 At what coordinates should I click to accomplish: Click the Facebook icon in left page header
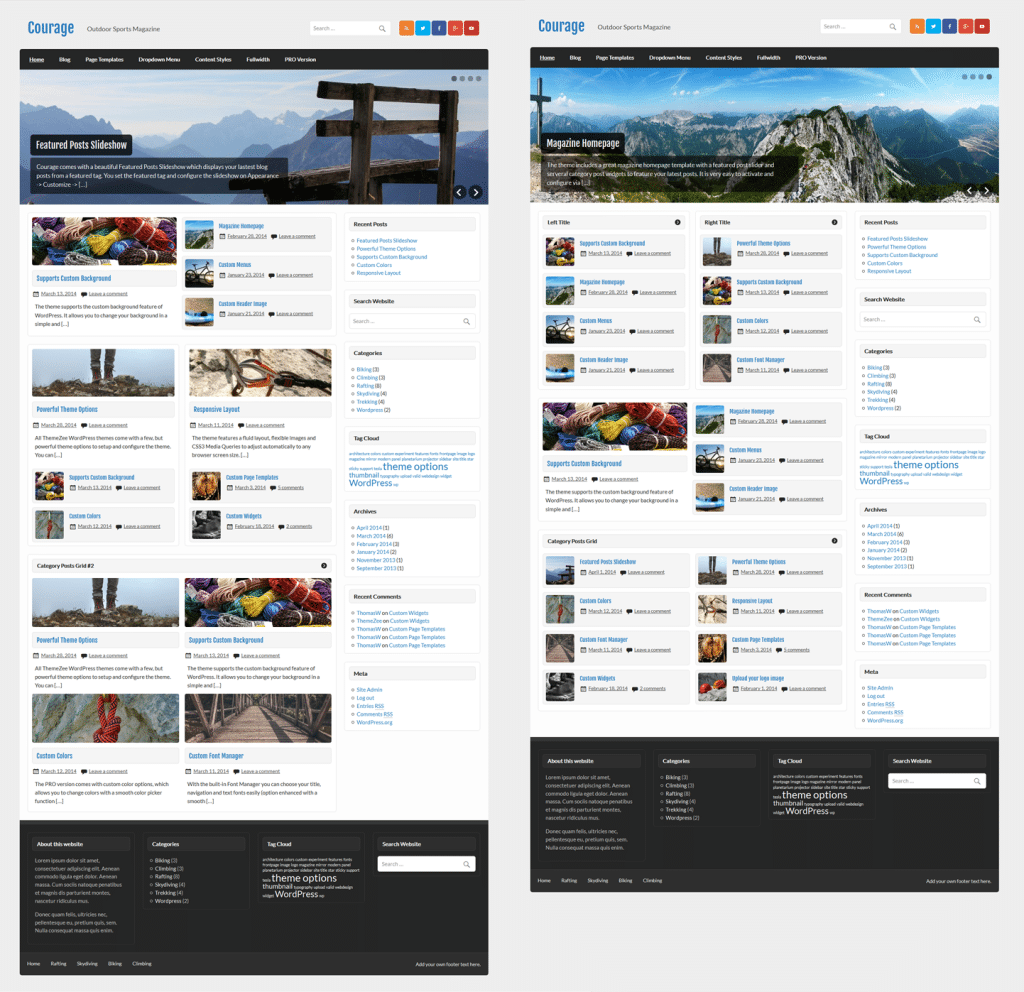pos(439,28)
